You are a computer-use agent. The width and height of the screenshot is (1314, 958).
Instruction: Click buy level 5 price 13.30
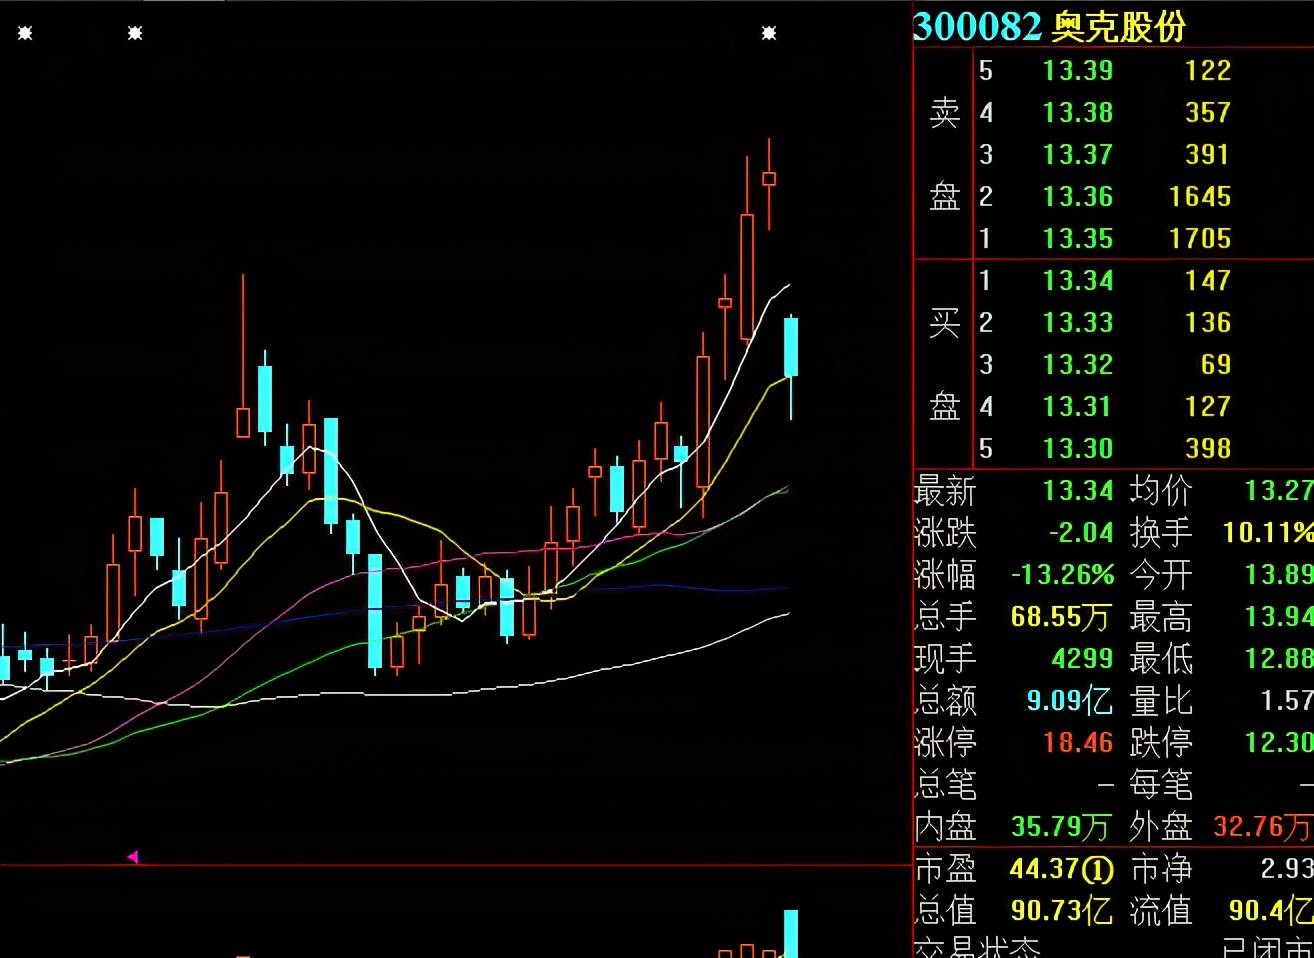(x=1077, y=449)
